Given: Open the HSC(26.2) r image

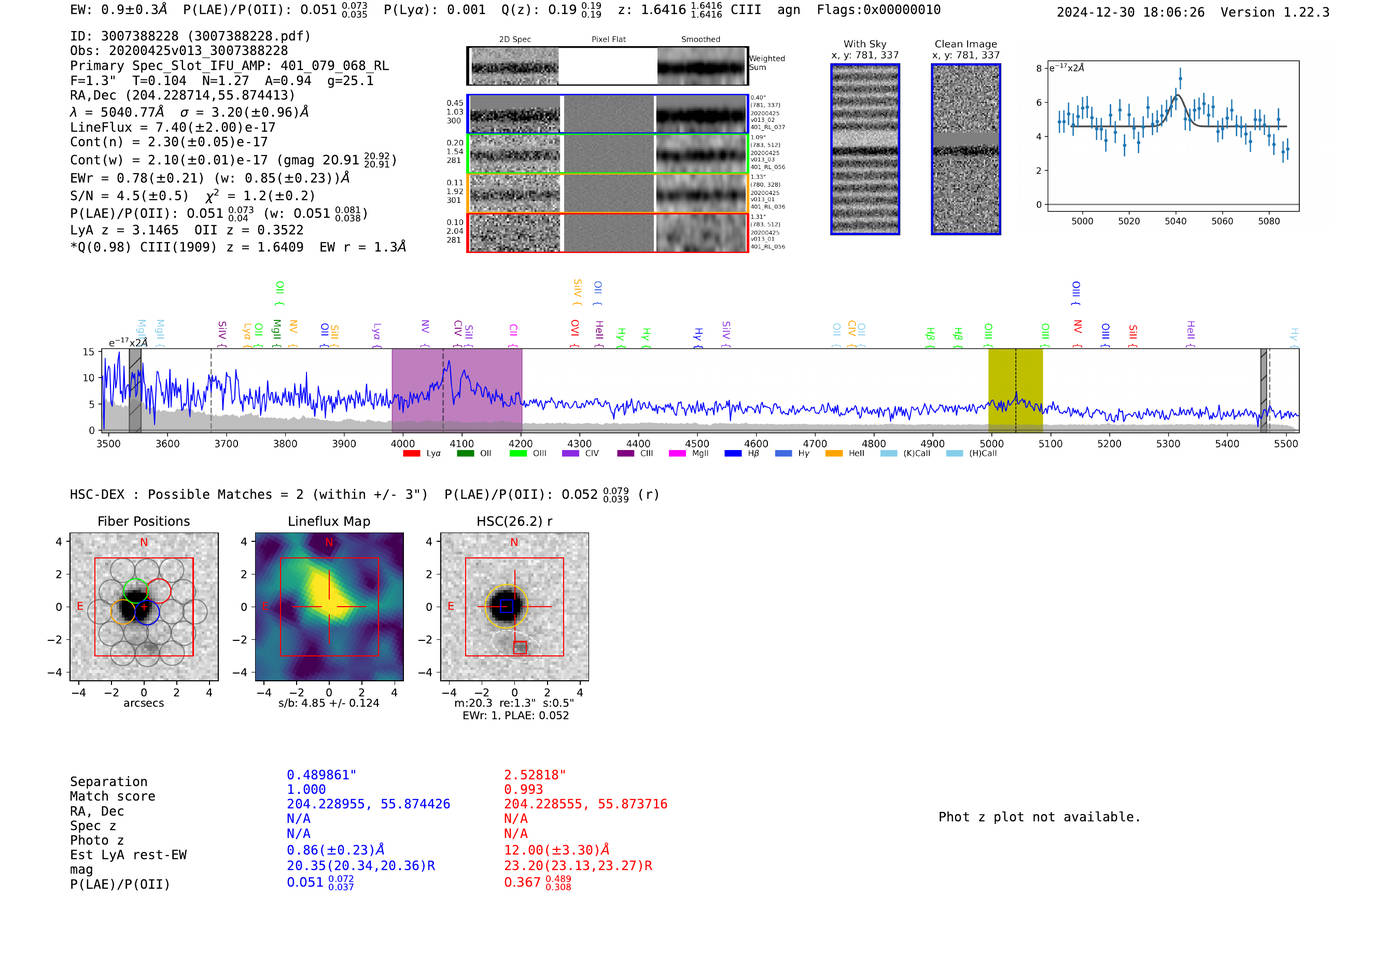Looking at the screenshot, I should [x=514, y=607].
